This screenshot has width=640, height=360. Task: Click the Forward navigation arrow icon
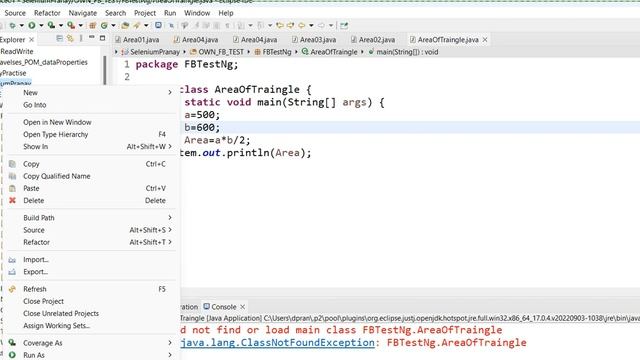321,25
